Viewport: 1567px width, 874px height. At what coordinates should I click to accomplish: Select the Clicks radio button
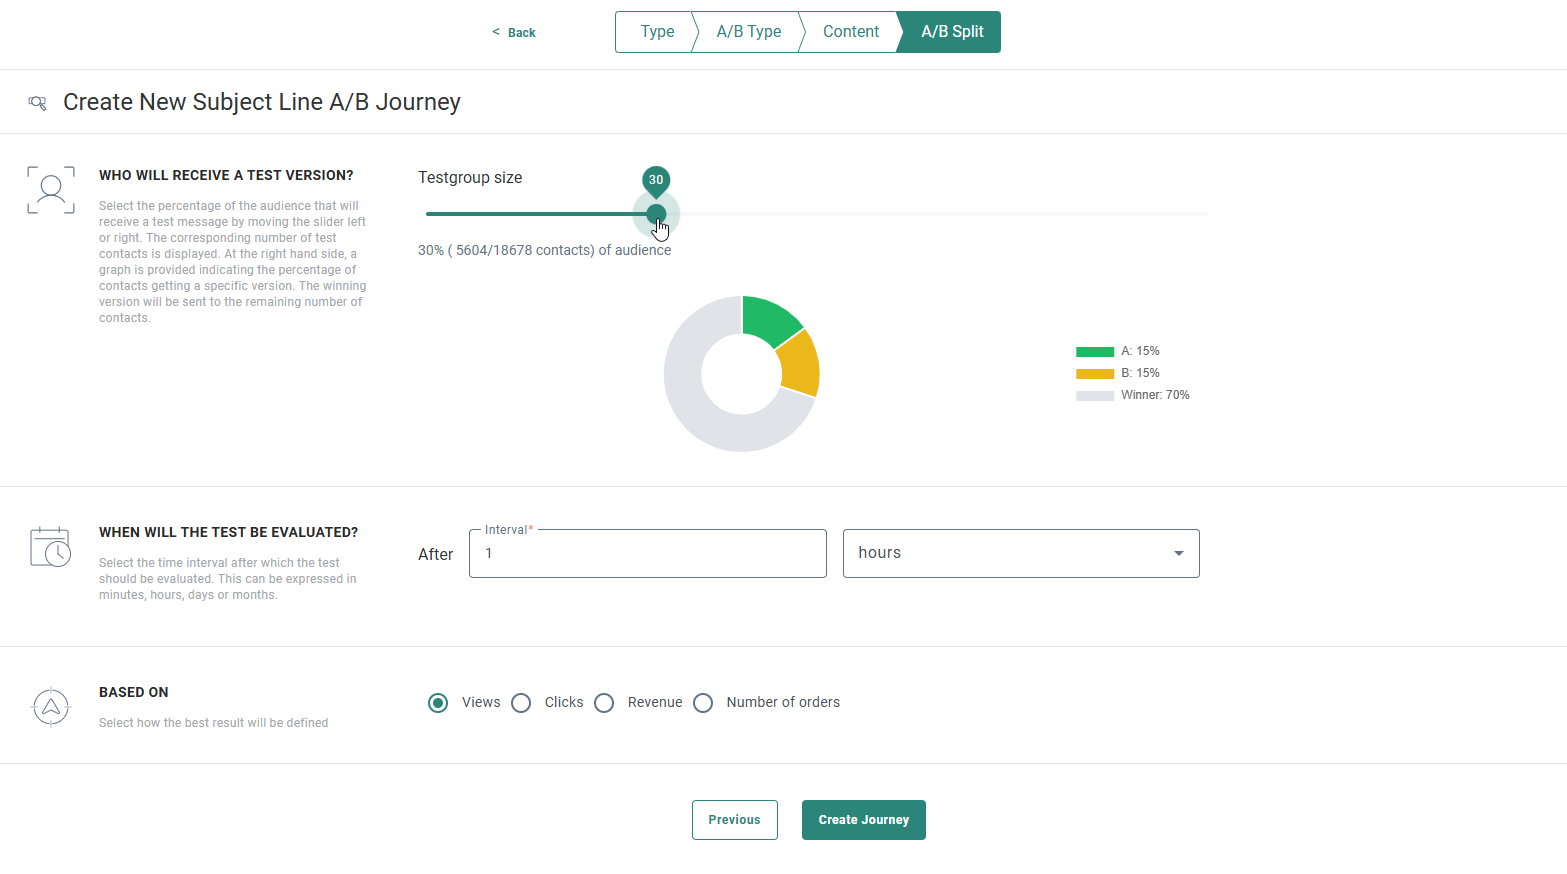pos(521,703)
